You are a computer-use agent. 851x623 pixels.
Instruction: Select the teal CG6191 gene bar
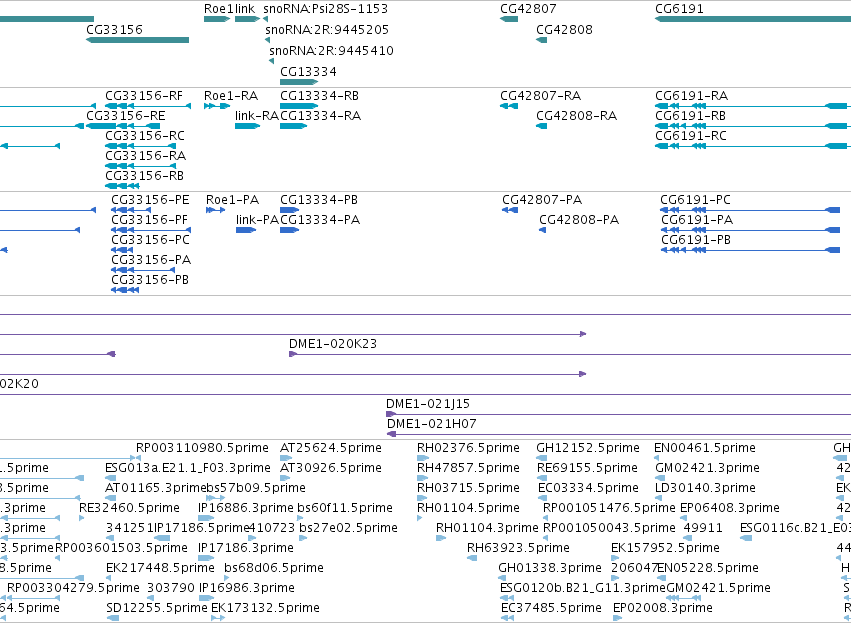coord(753,19)
